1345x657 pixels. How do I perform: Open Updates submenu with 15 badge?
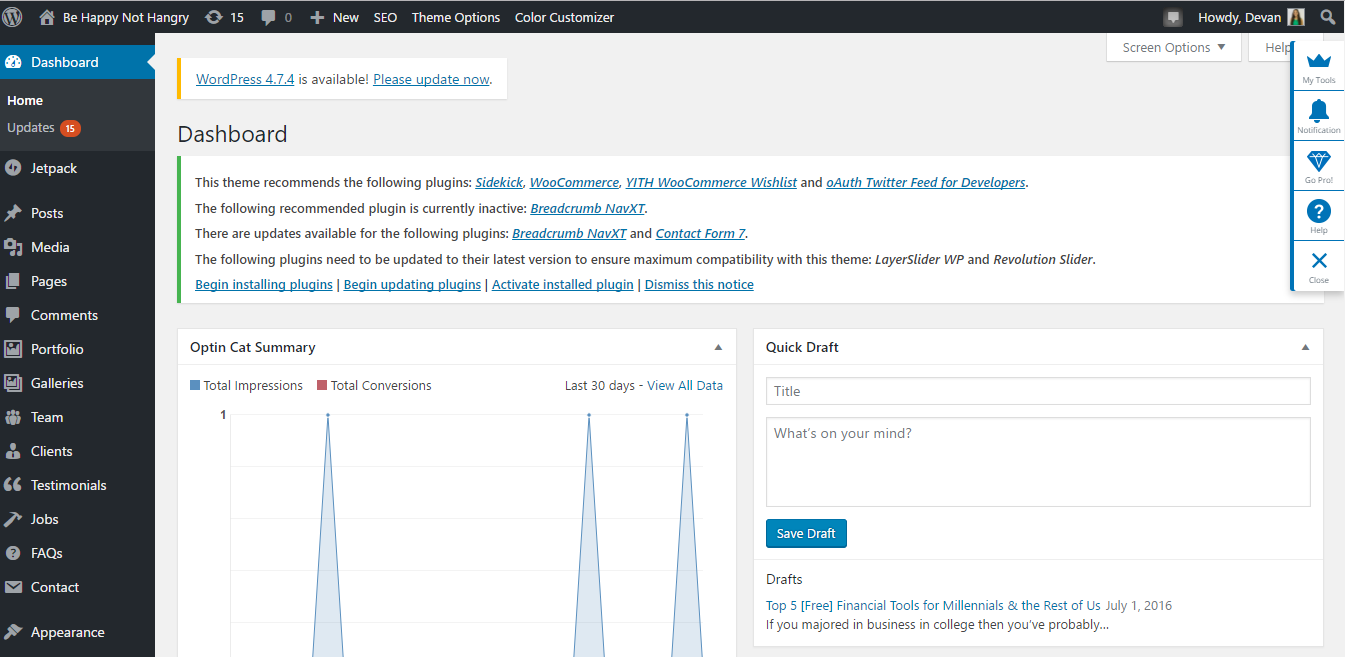(43, 128)
